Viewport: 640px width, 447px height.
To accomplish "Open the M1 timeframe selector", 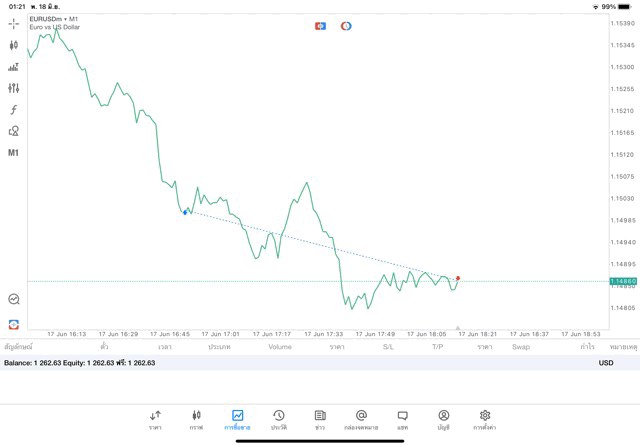I will 14,153.
